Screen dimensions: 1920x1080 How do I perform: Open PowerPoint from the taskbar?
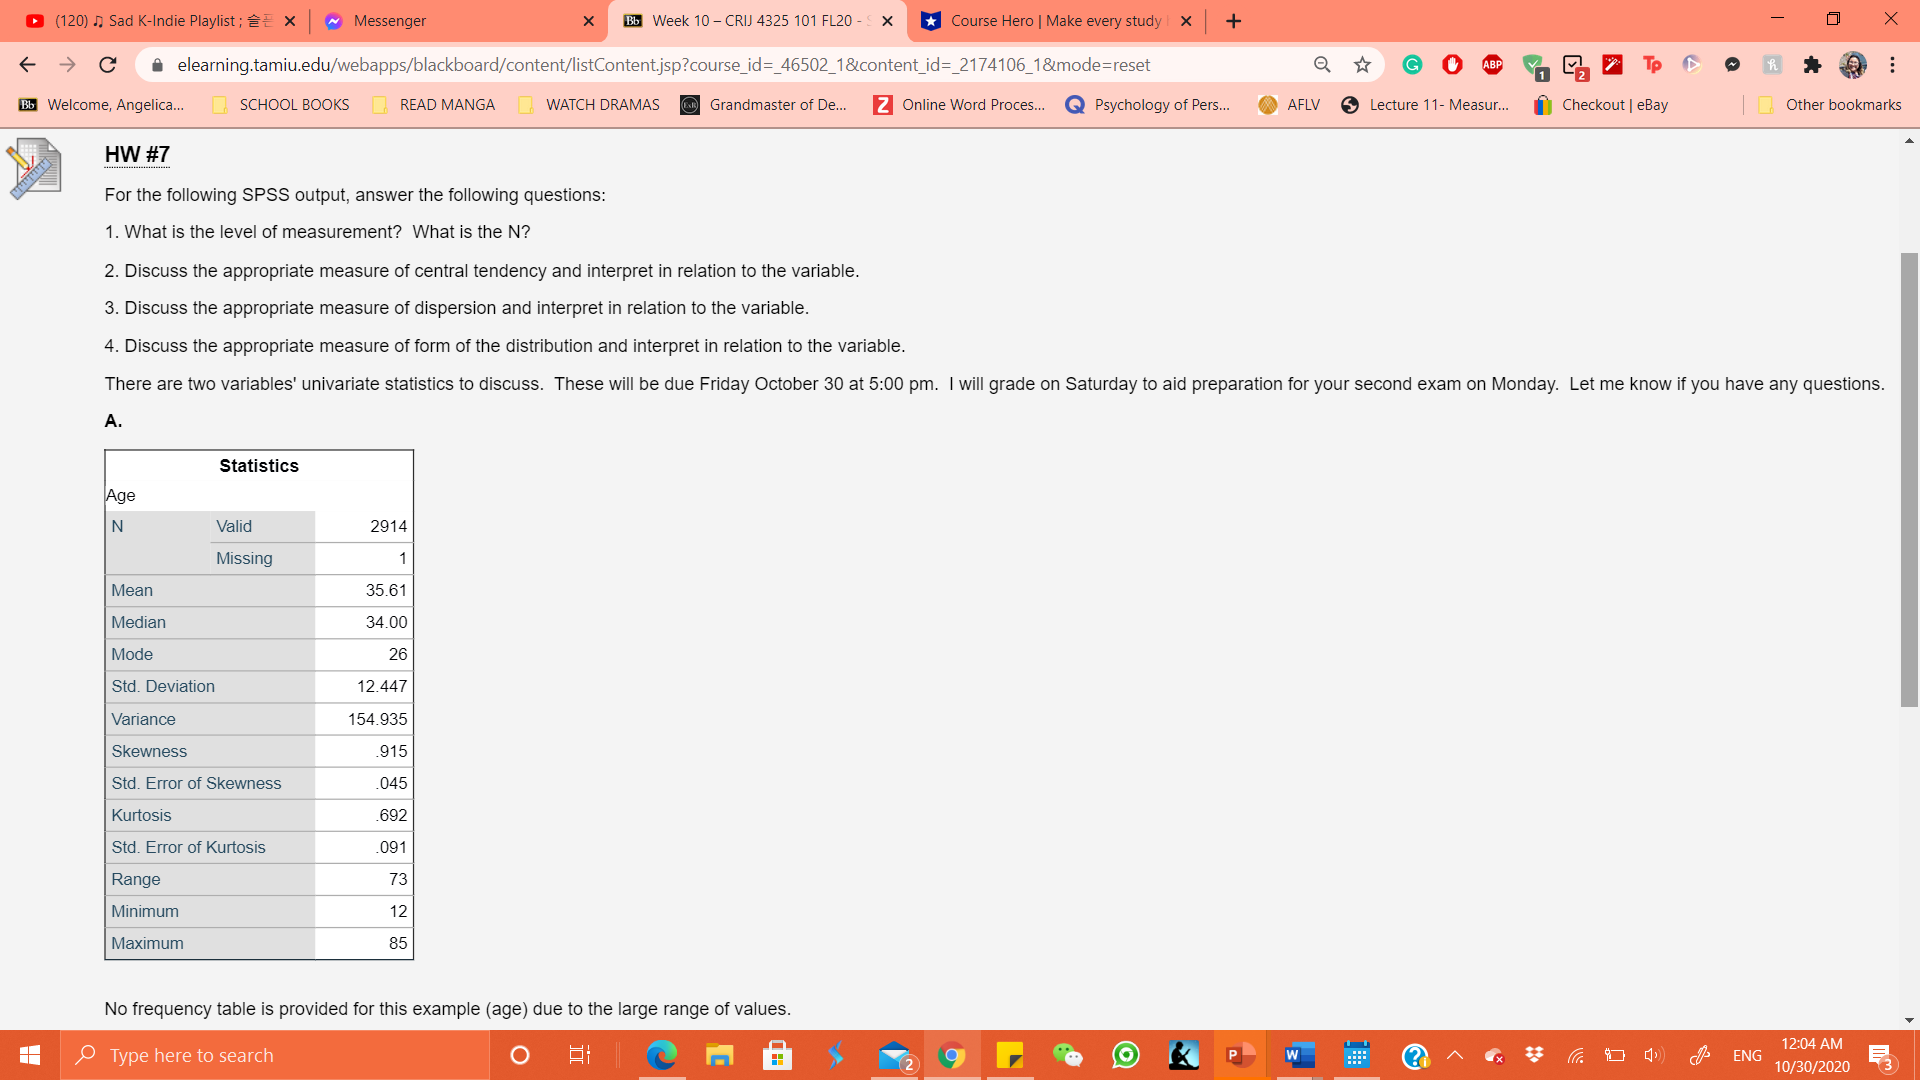(1240, 1054)
